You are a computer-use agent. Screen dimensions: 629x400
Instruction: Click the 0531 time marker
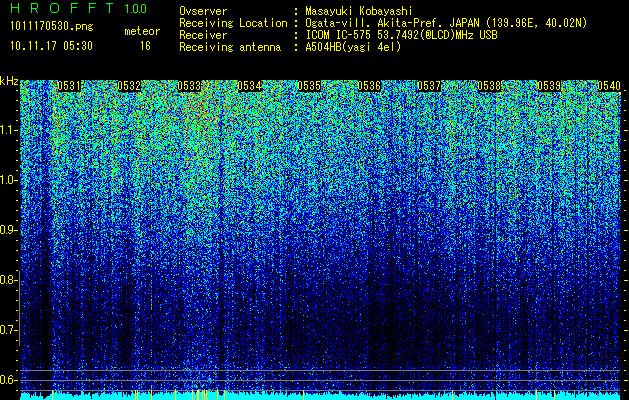click(69, 86)
